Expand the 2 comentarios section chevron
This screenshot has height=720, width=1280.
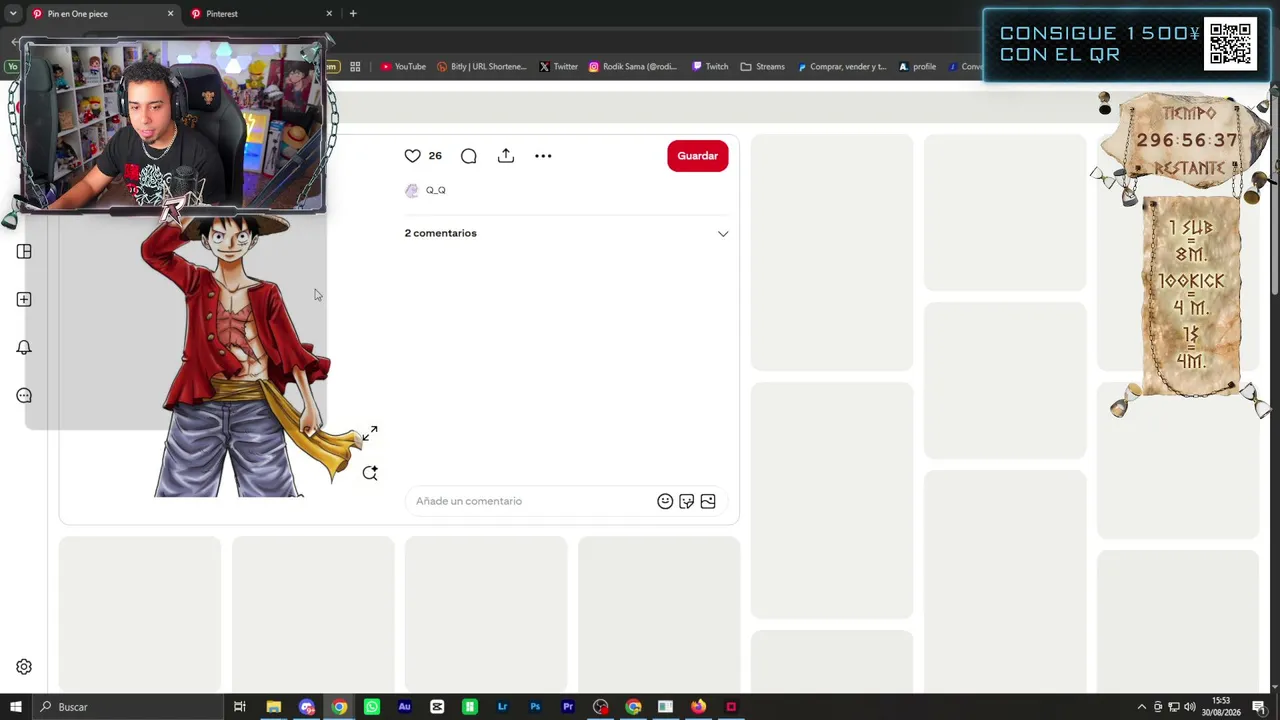[723, 234]
